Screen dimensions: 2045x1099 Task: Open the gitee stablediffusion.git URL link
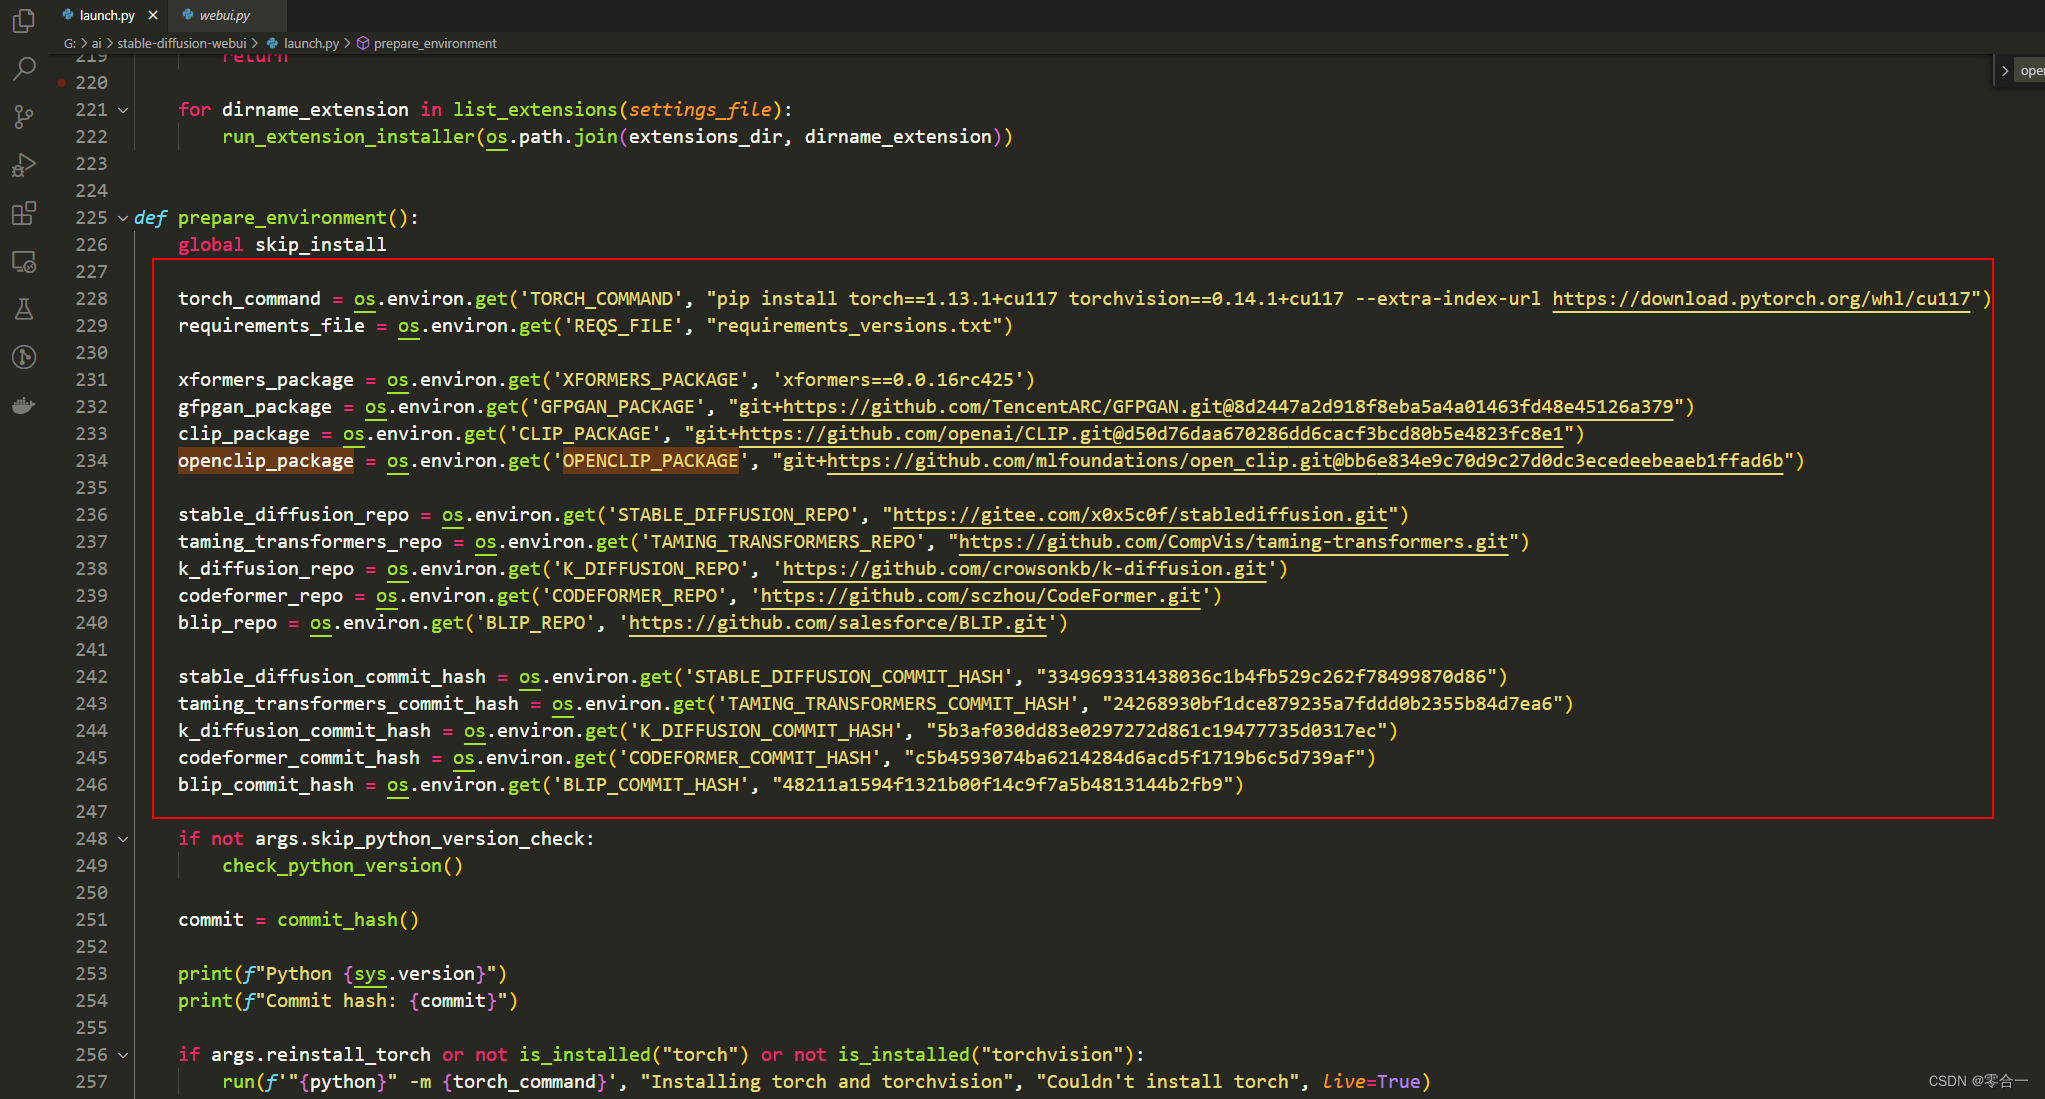pos(1139,515)
